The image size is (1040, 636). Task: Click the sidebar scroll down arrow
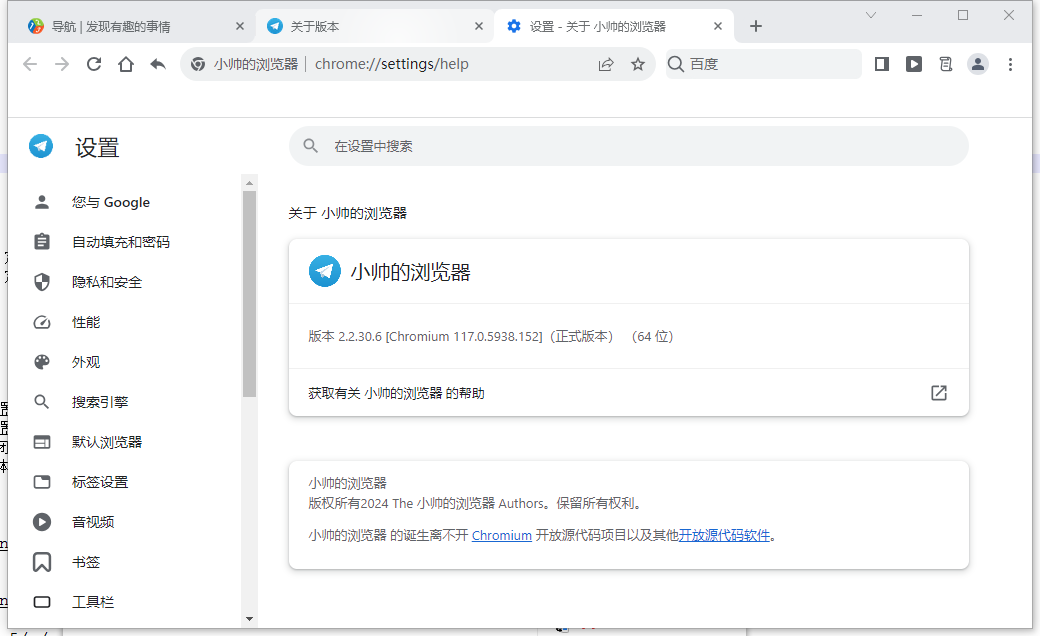[x=249, y=619]
